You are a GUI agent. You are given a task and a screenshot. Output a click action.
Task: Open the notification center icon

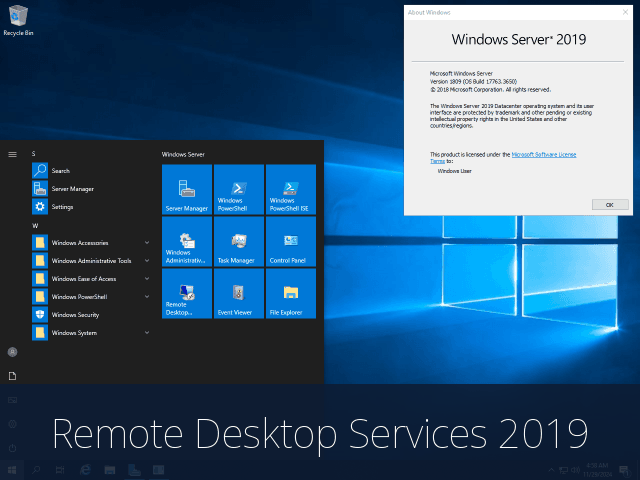coord(624,470)
